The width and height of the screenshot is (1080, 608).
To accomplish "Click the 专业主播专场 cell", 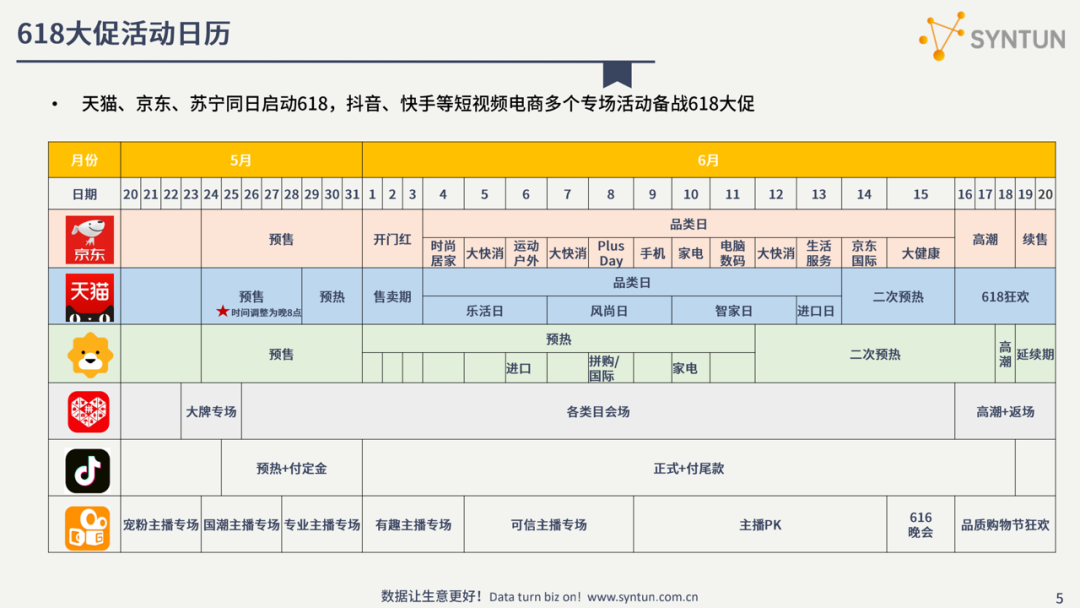I will (322, 525).
